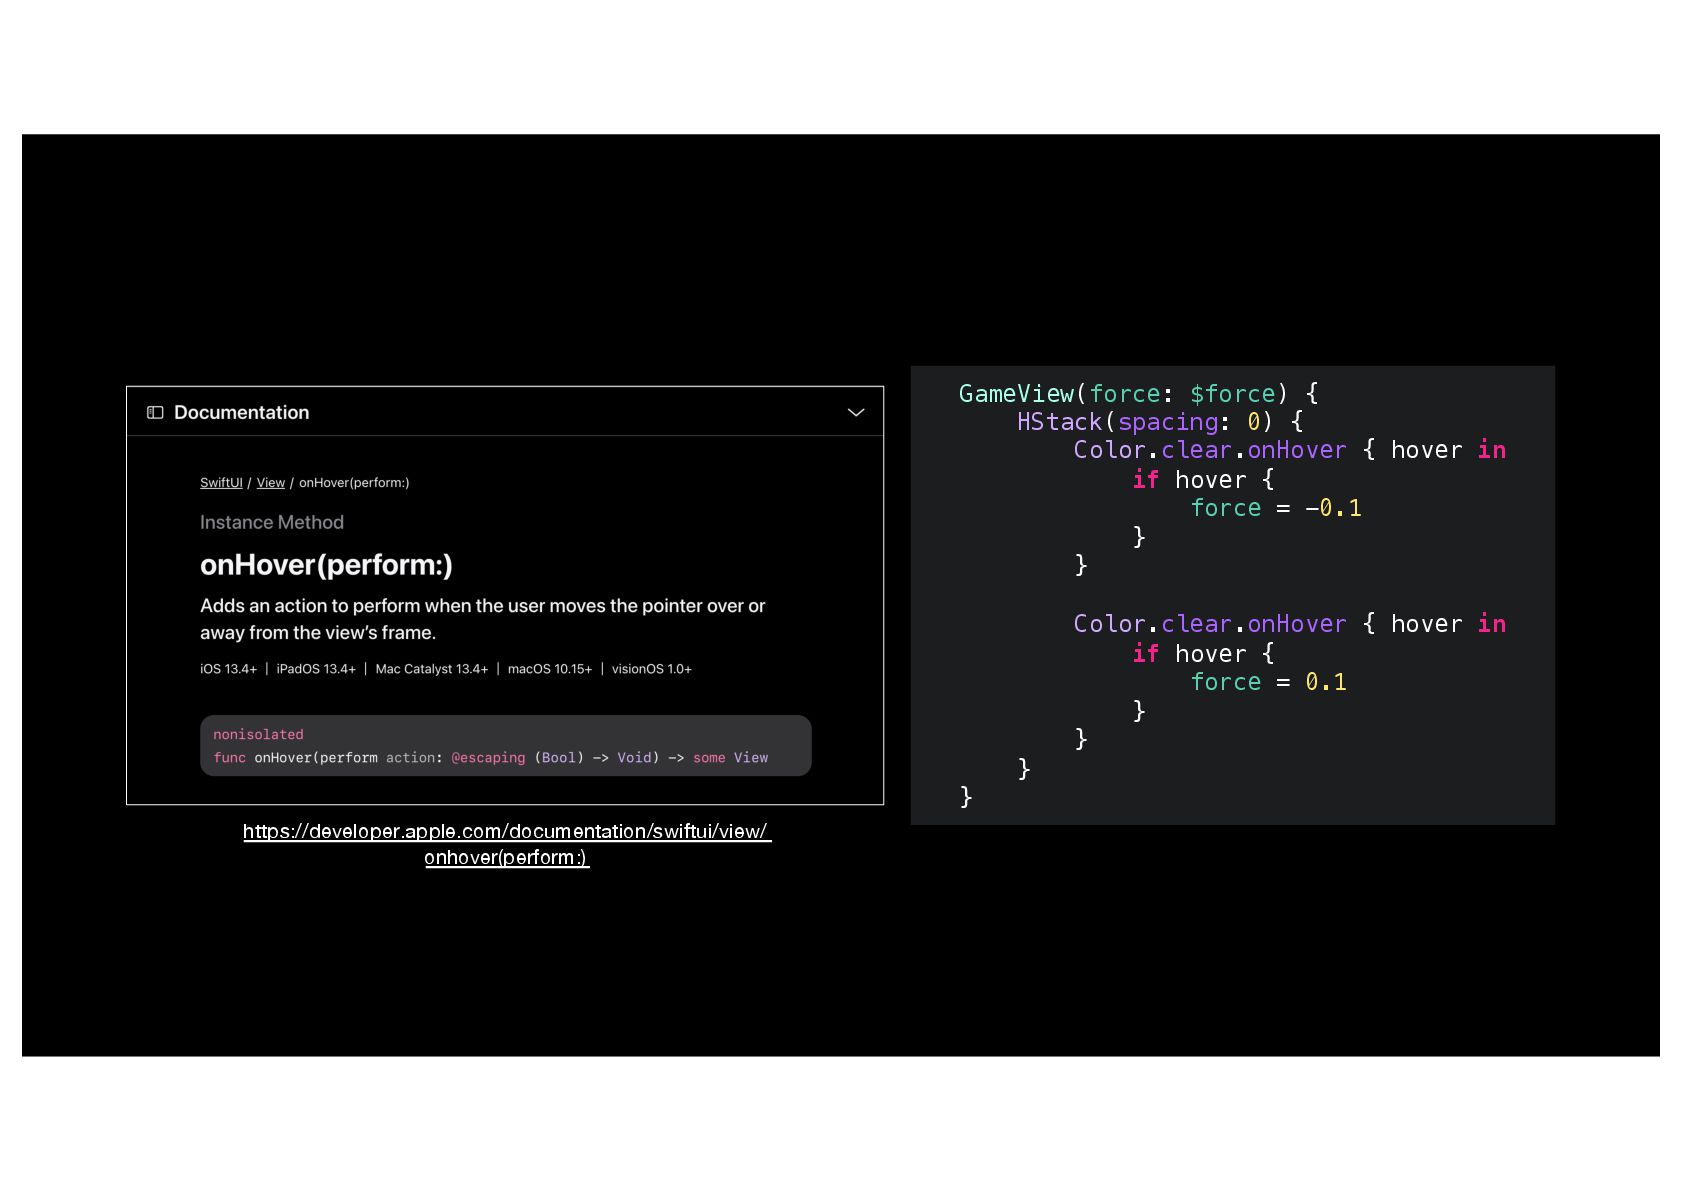1684x1191 pixels.
Task: Expand the Documentation chevron dropdown
Action: 856,412
